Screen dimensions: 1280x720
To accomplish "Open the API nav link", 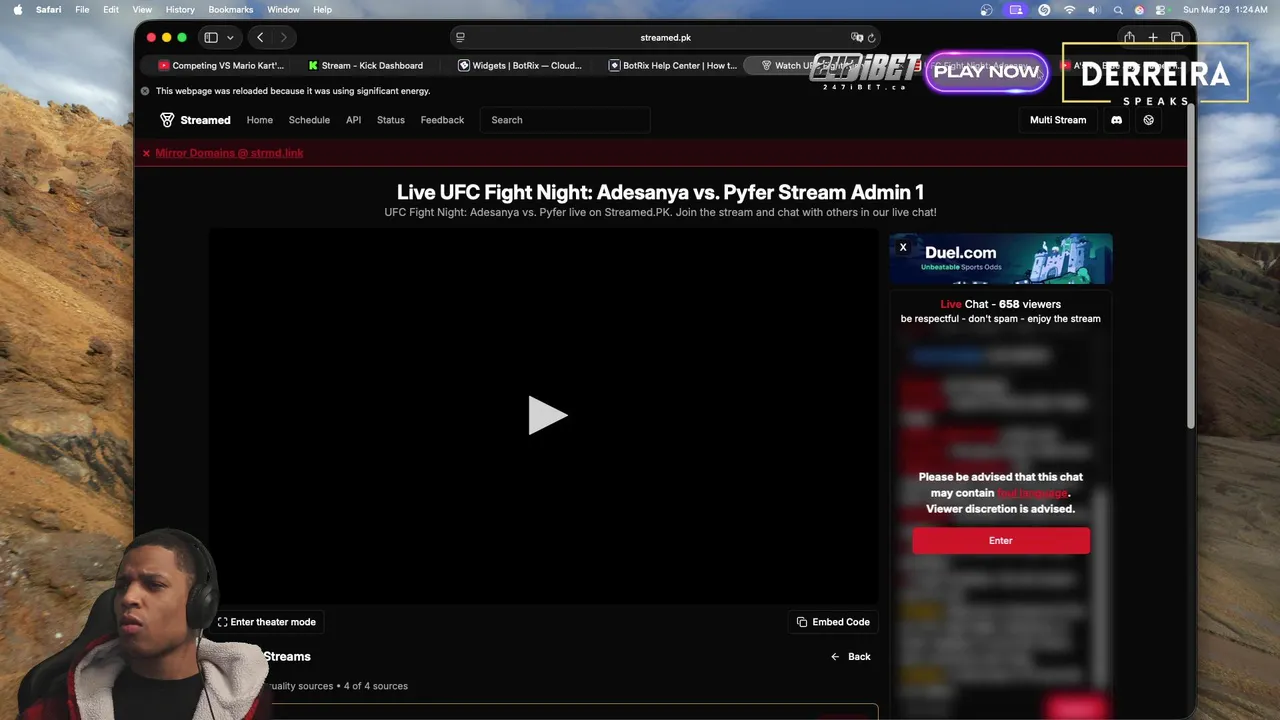I will [x=353, y=120].
